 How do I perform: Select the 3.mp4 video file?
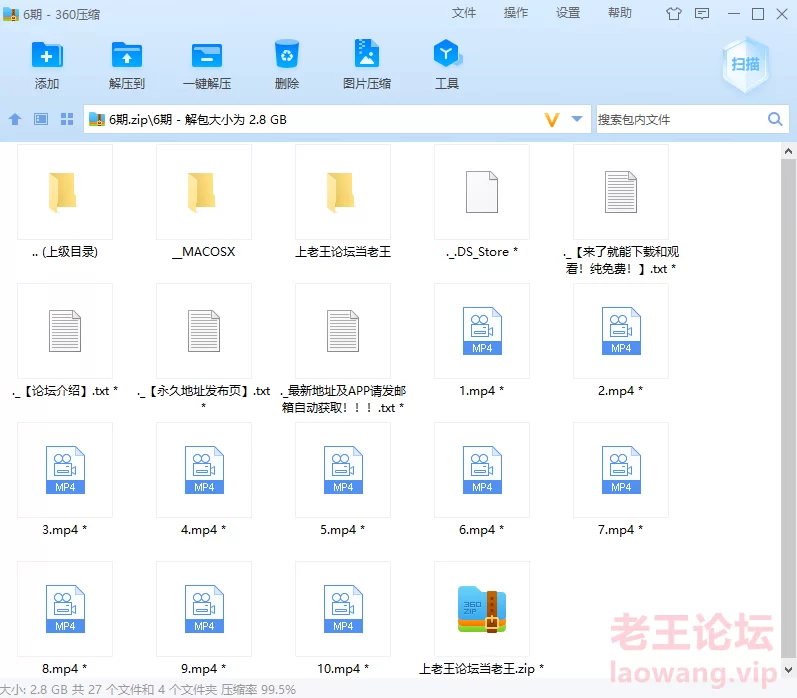(x=65, y=480)
